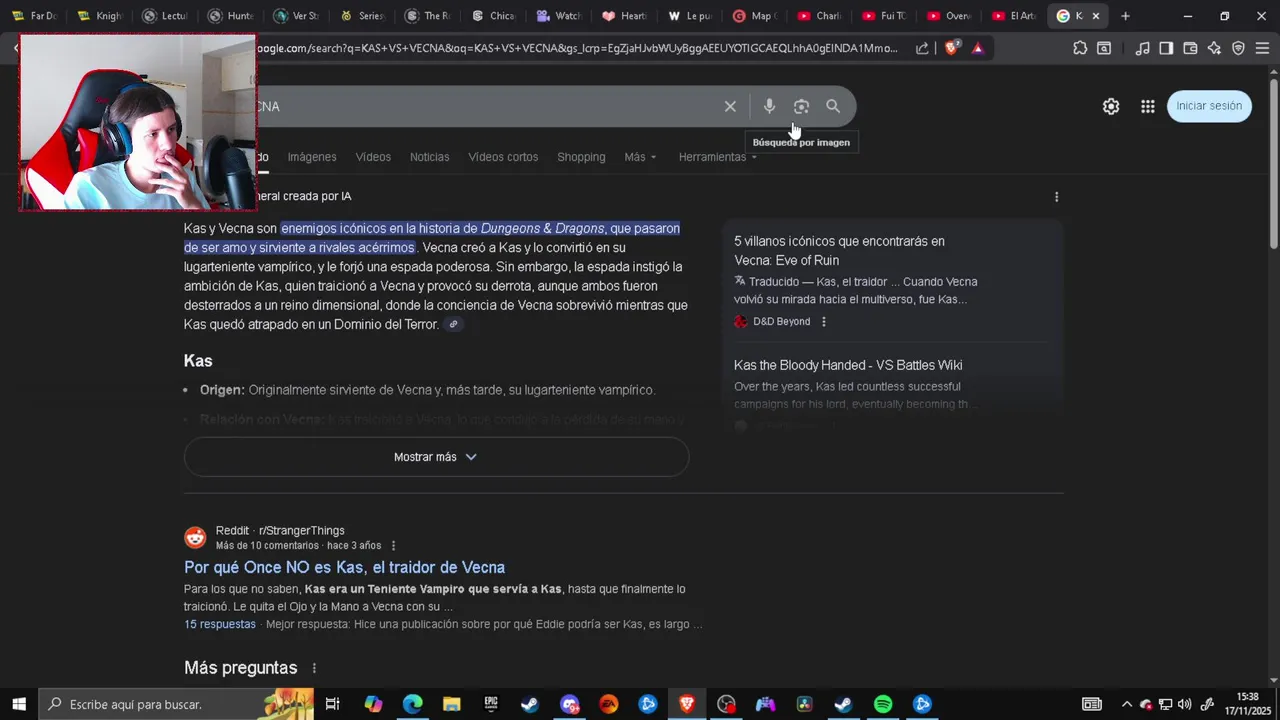Submit search with magnifying glass icon

pos(833,106)
